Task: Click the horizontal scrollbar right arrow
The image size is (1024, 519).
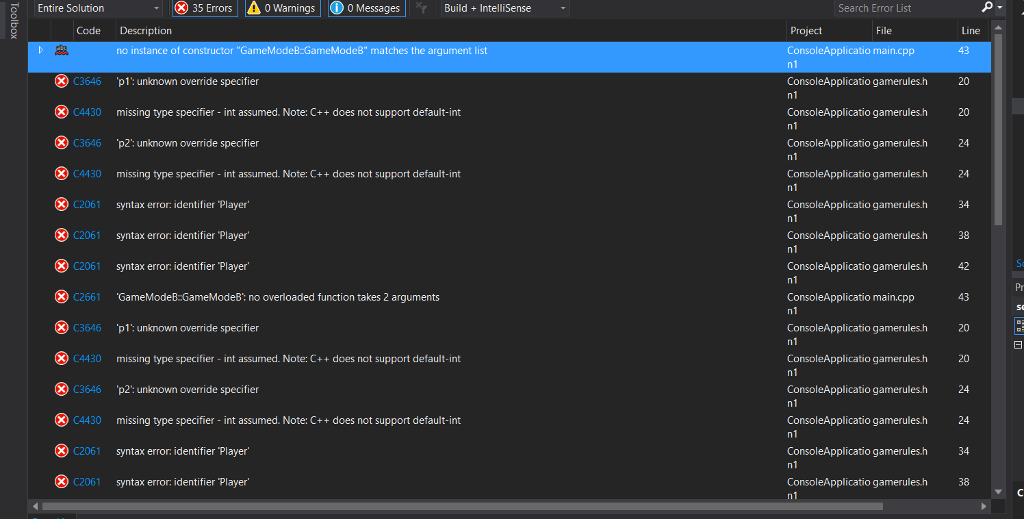Action: [984, 506]
